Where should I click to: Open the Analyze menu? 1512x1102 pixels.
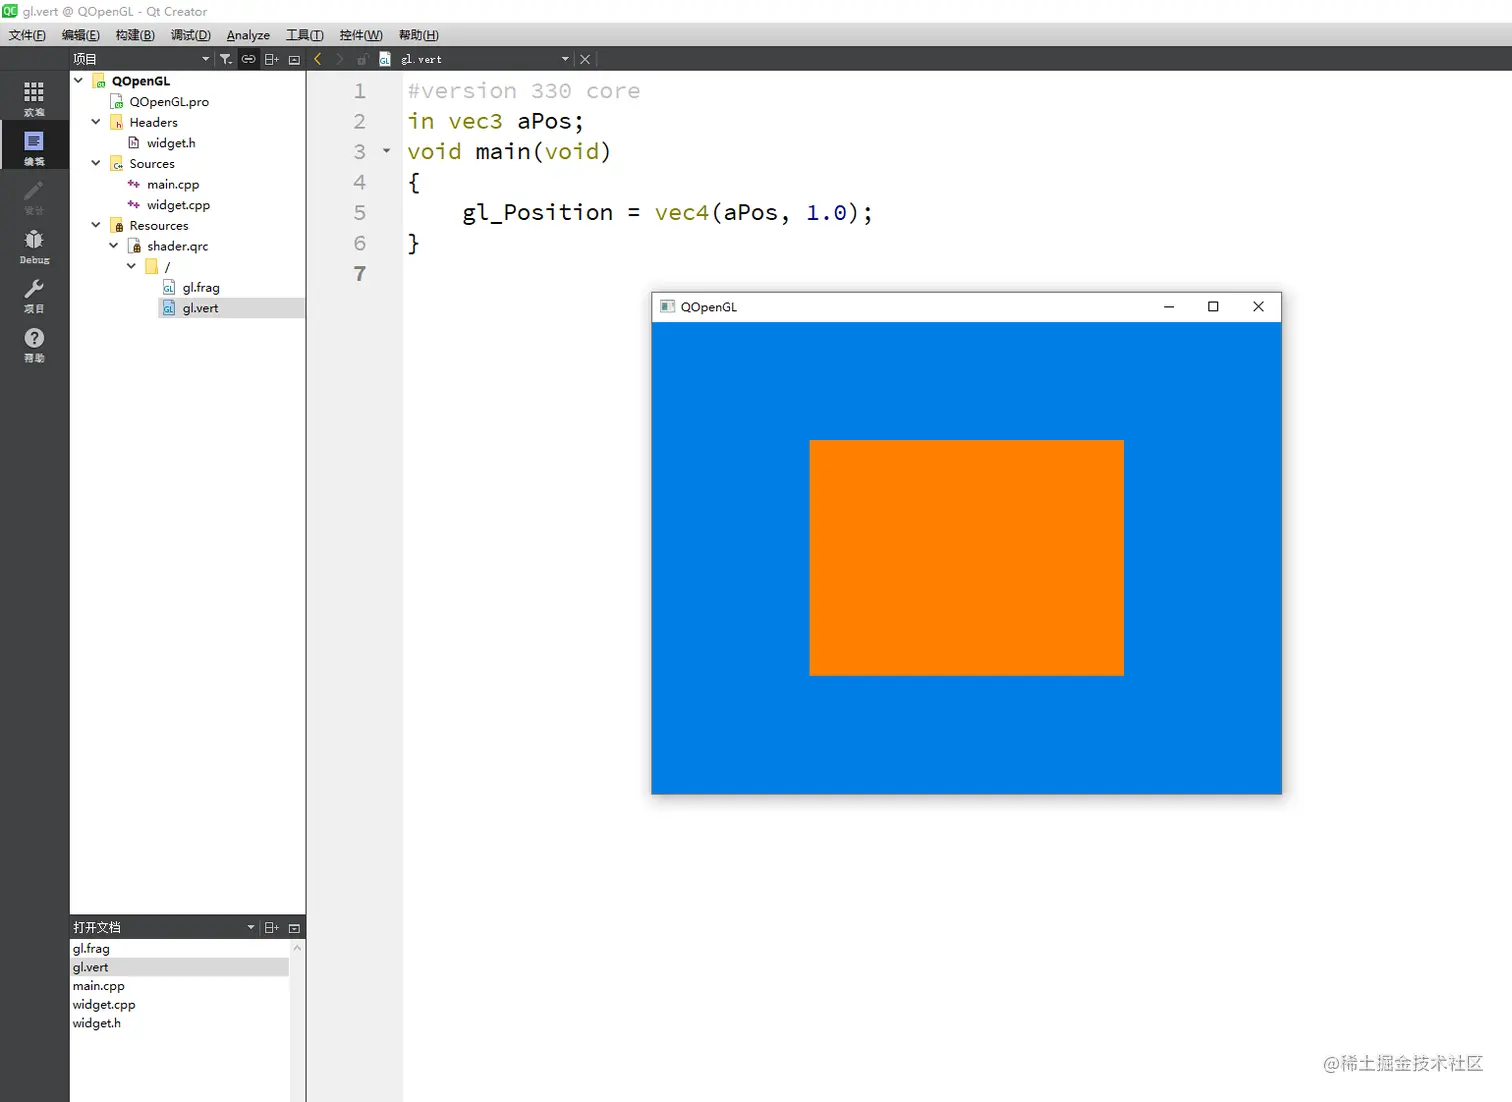(x=248, y=35)
